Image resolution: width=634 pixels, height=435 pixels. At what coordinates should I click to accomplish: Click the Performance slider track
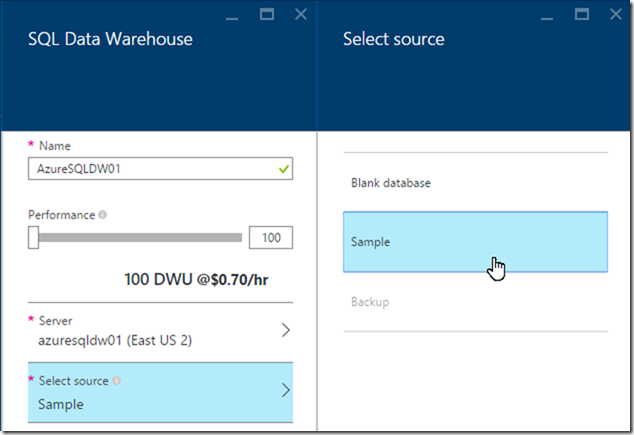pos(140,237)
